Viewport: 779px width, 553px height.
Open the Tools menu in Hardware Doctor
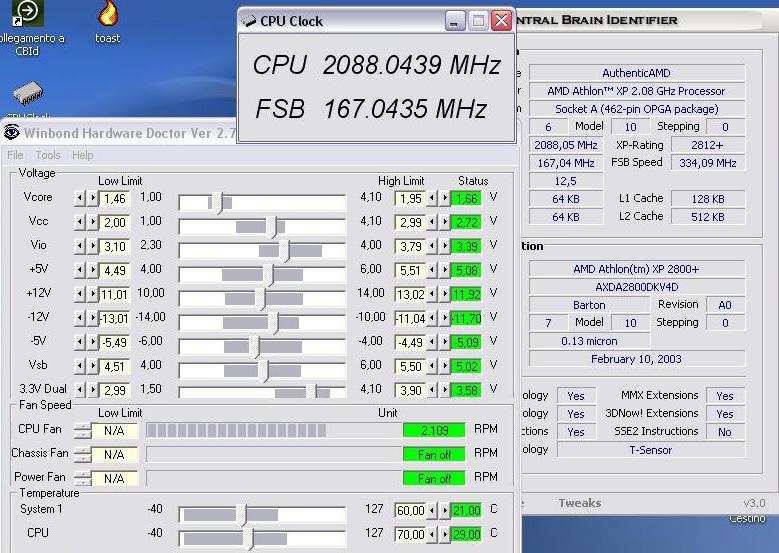pyautogui.click(x=48, y=155)
